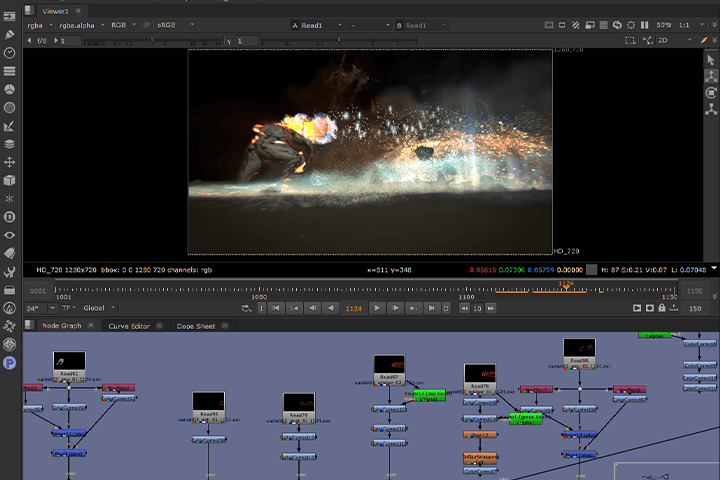Open the Time nodes clock icon

coord(9,53)
